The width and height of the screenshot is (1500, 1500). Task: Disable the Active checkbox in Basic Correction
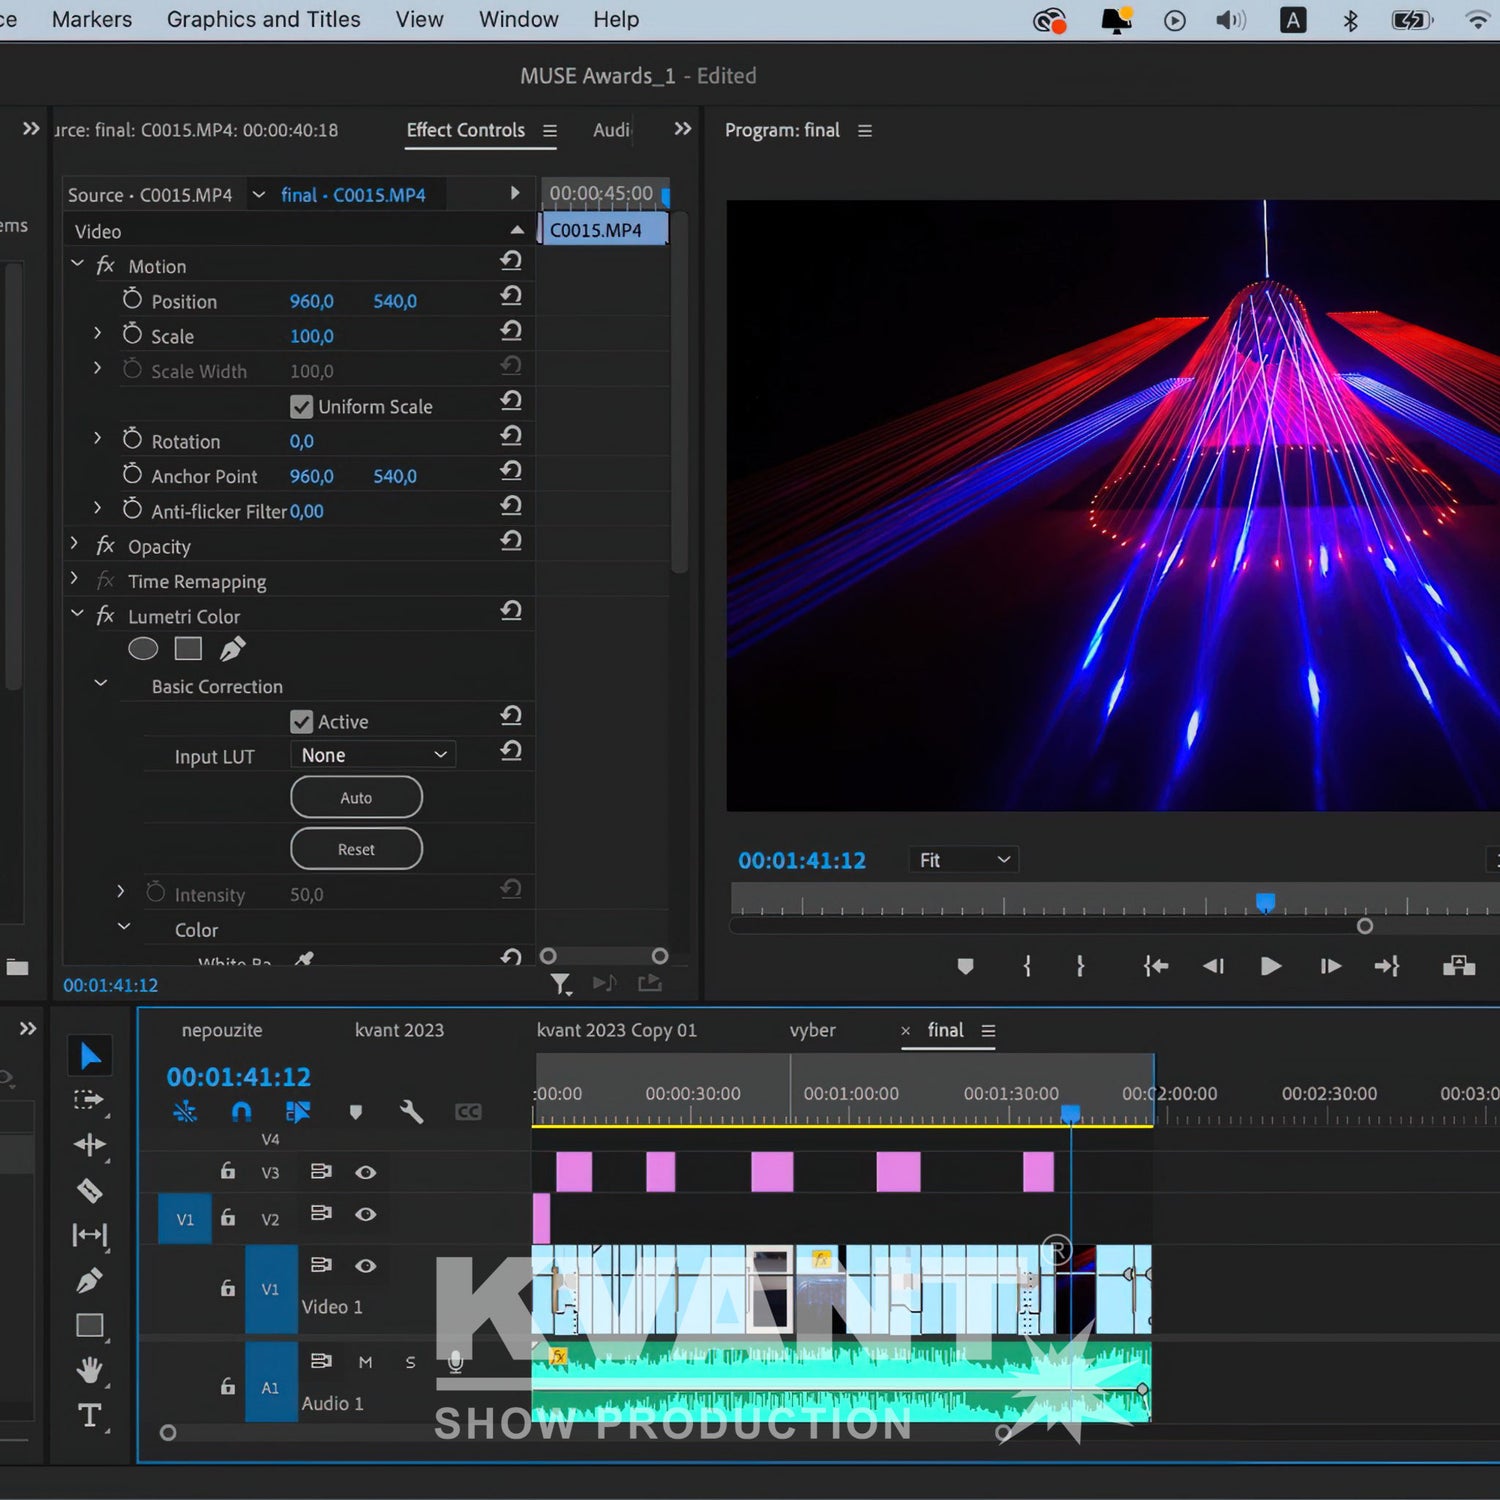[x=301, y=722]
